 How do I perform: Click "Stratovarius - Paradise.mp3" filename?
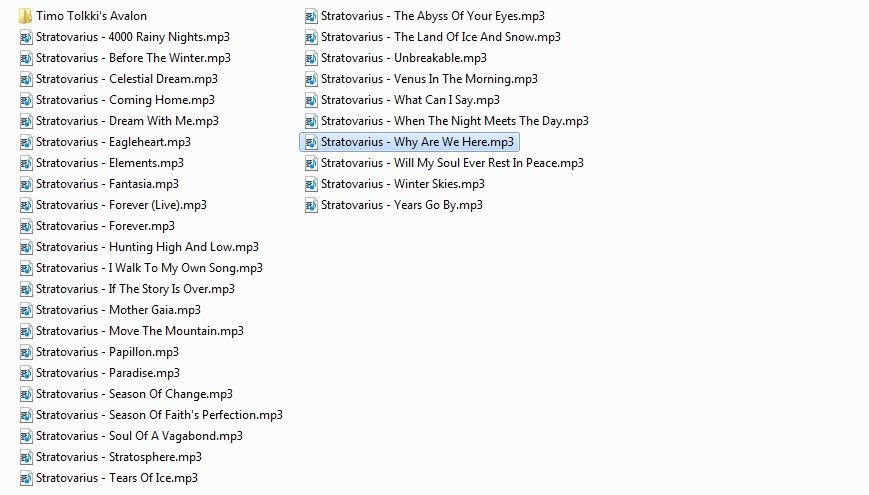click(x=108, y=374)
